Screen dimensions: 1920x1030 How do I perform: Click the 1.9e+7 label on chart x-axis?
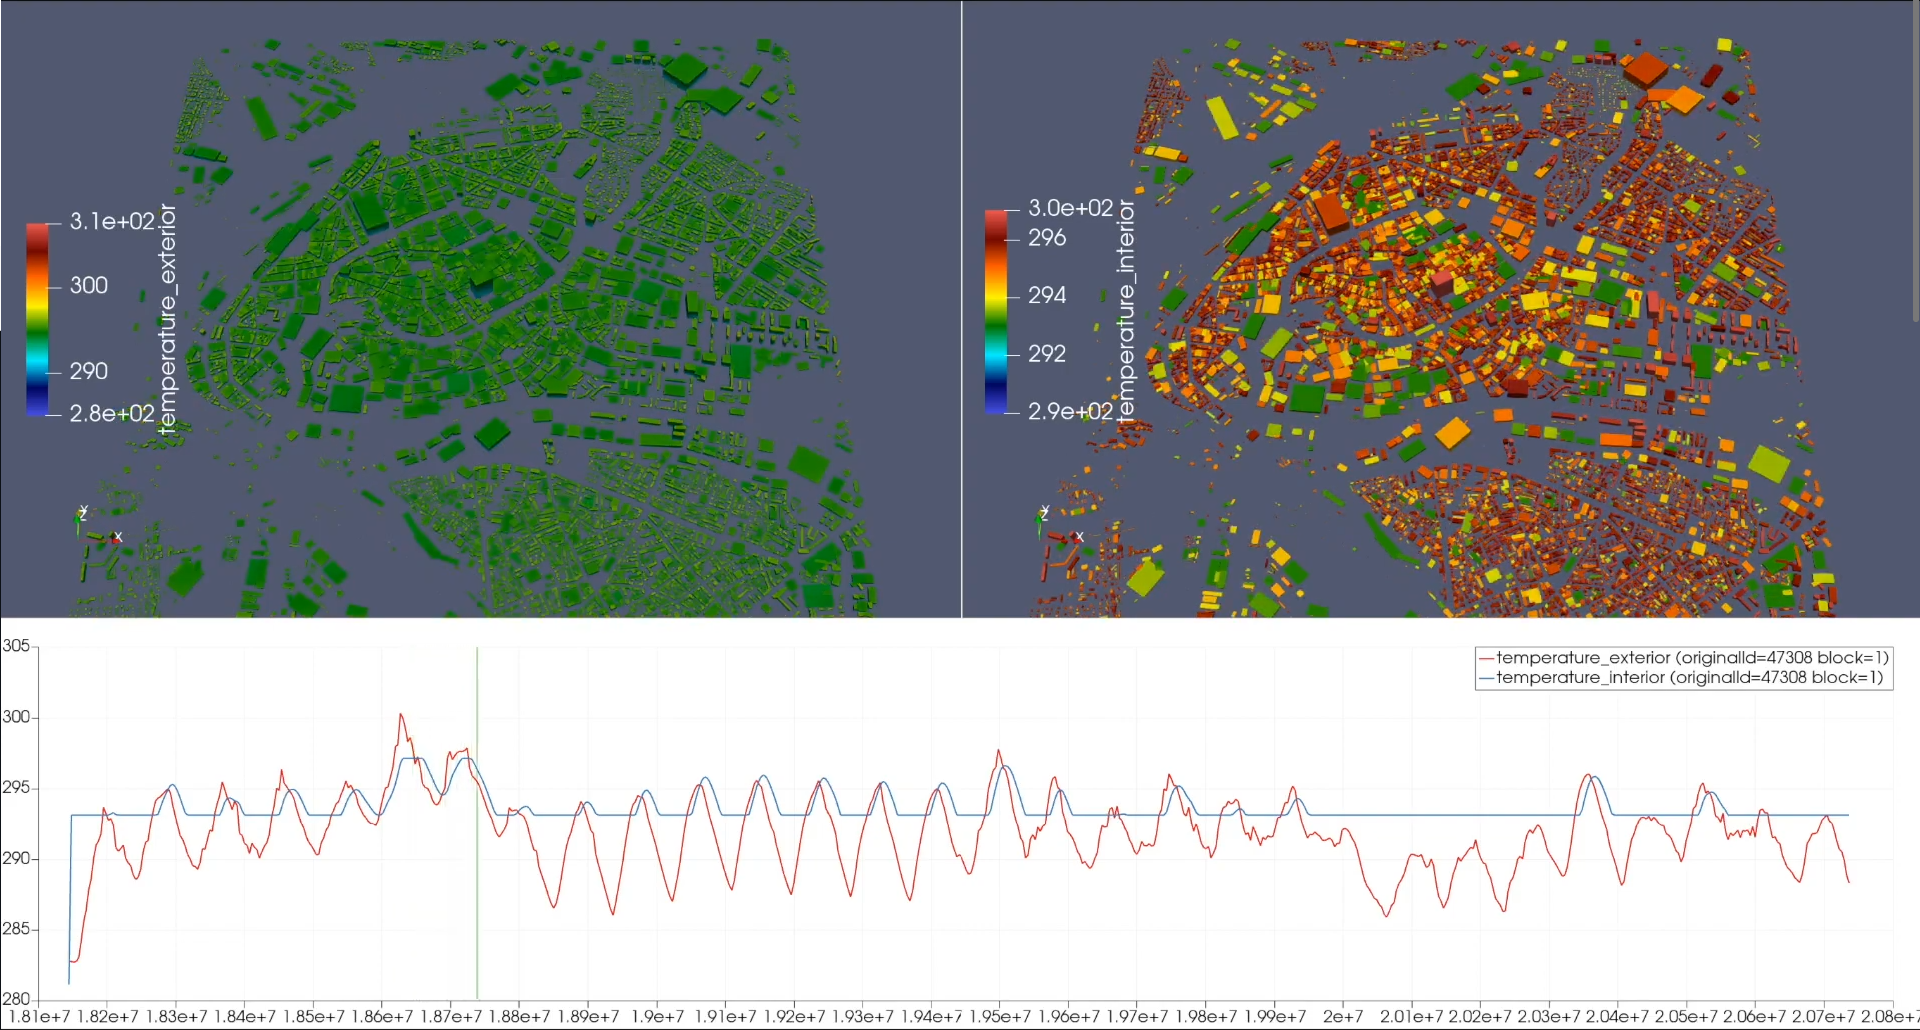point(657,1017)
